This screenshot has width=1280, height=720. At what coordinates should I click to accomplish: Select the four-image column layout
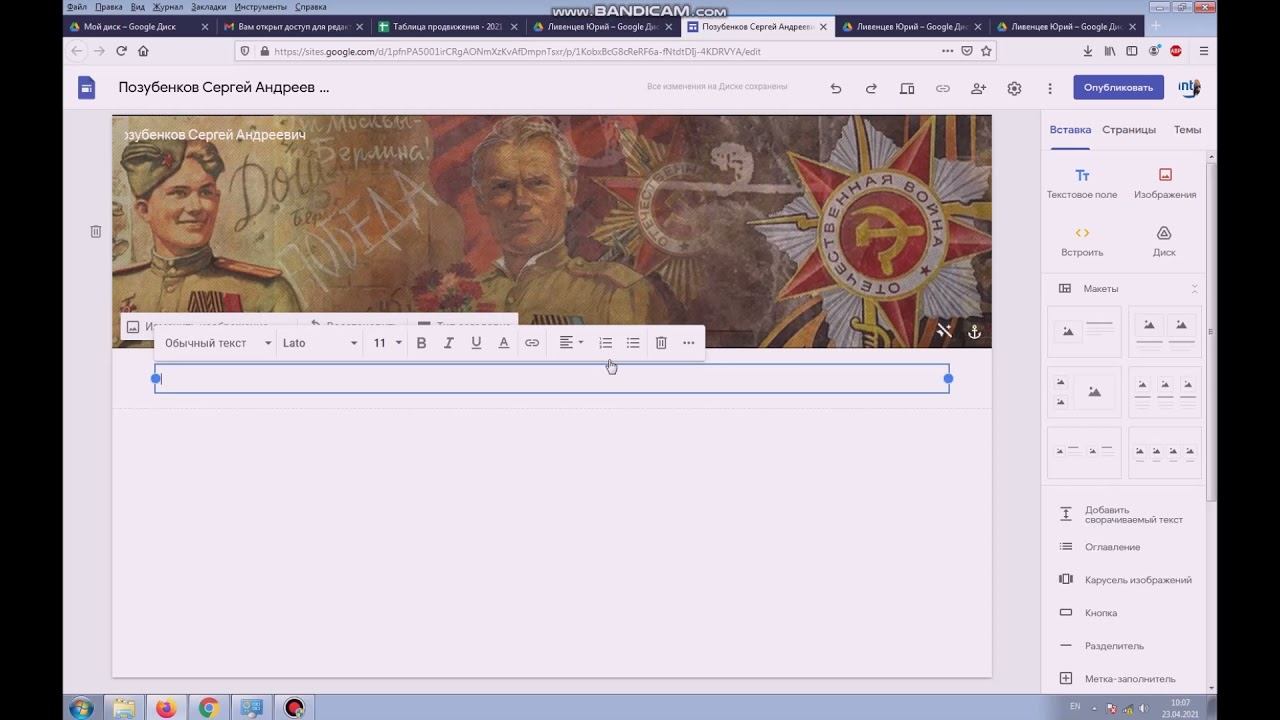pyautogui.click(x=1165, y=453)
